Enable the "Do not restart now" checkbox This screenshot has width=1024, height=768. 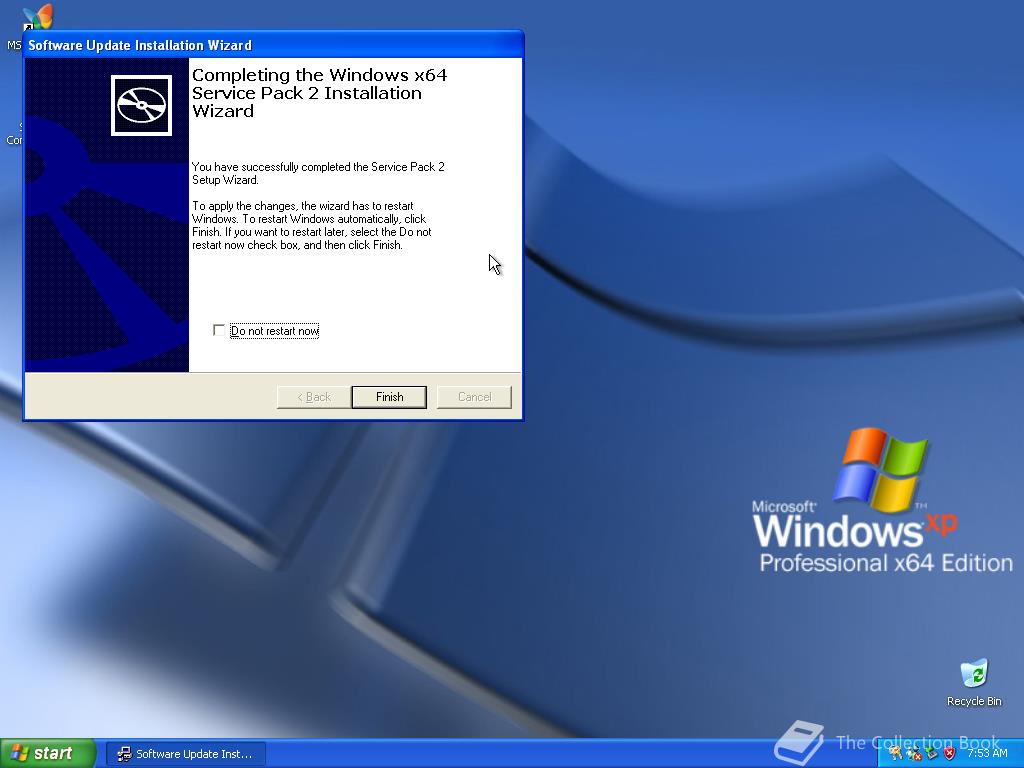(x=218, y=330)
